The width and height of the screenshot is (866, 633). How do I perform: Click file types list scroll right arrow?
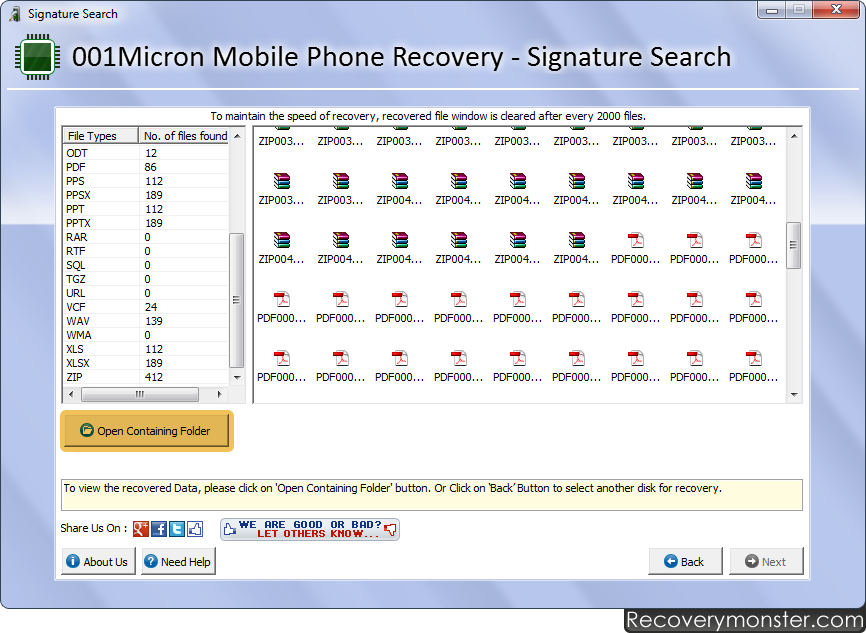[x=219, y=394]
